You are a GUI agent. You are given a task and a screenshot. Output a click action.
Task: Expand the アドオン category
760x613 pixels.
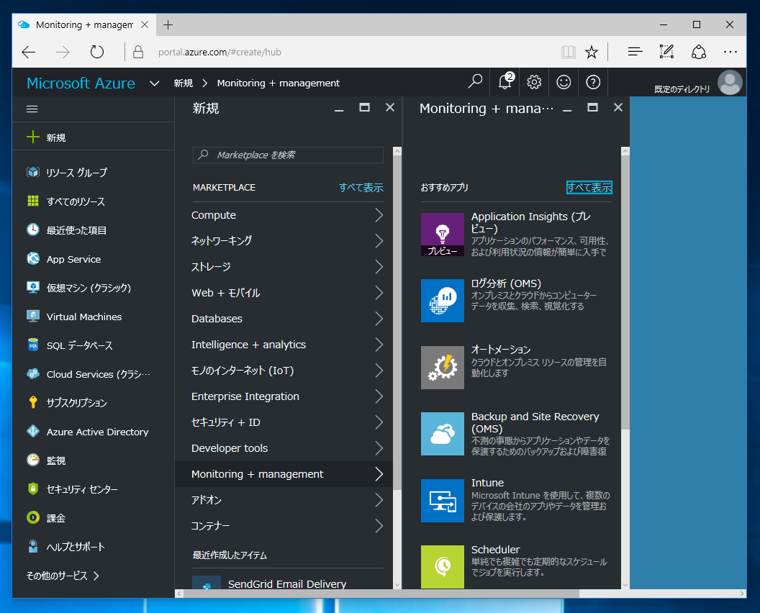pyautogui.click(x=287, y=500)
